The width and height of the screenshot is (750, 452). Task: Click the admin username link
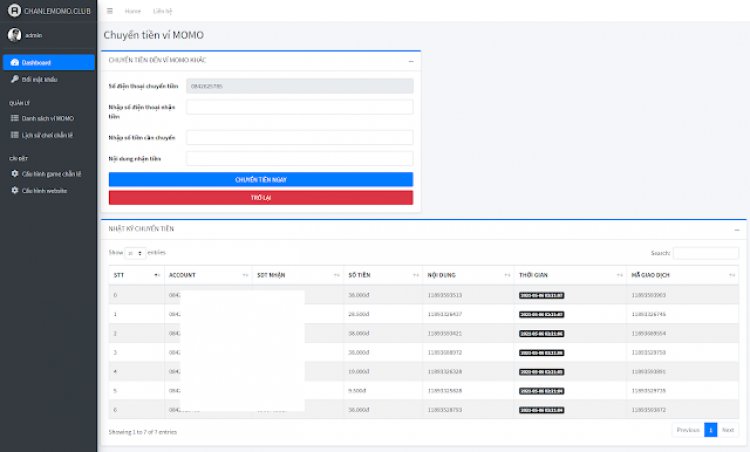(33, 35)
